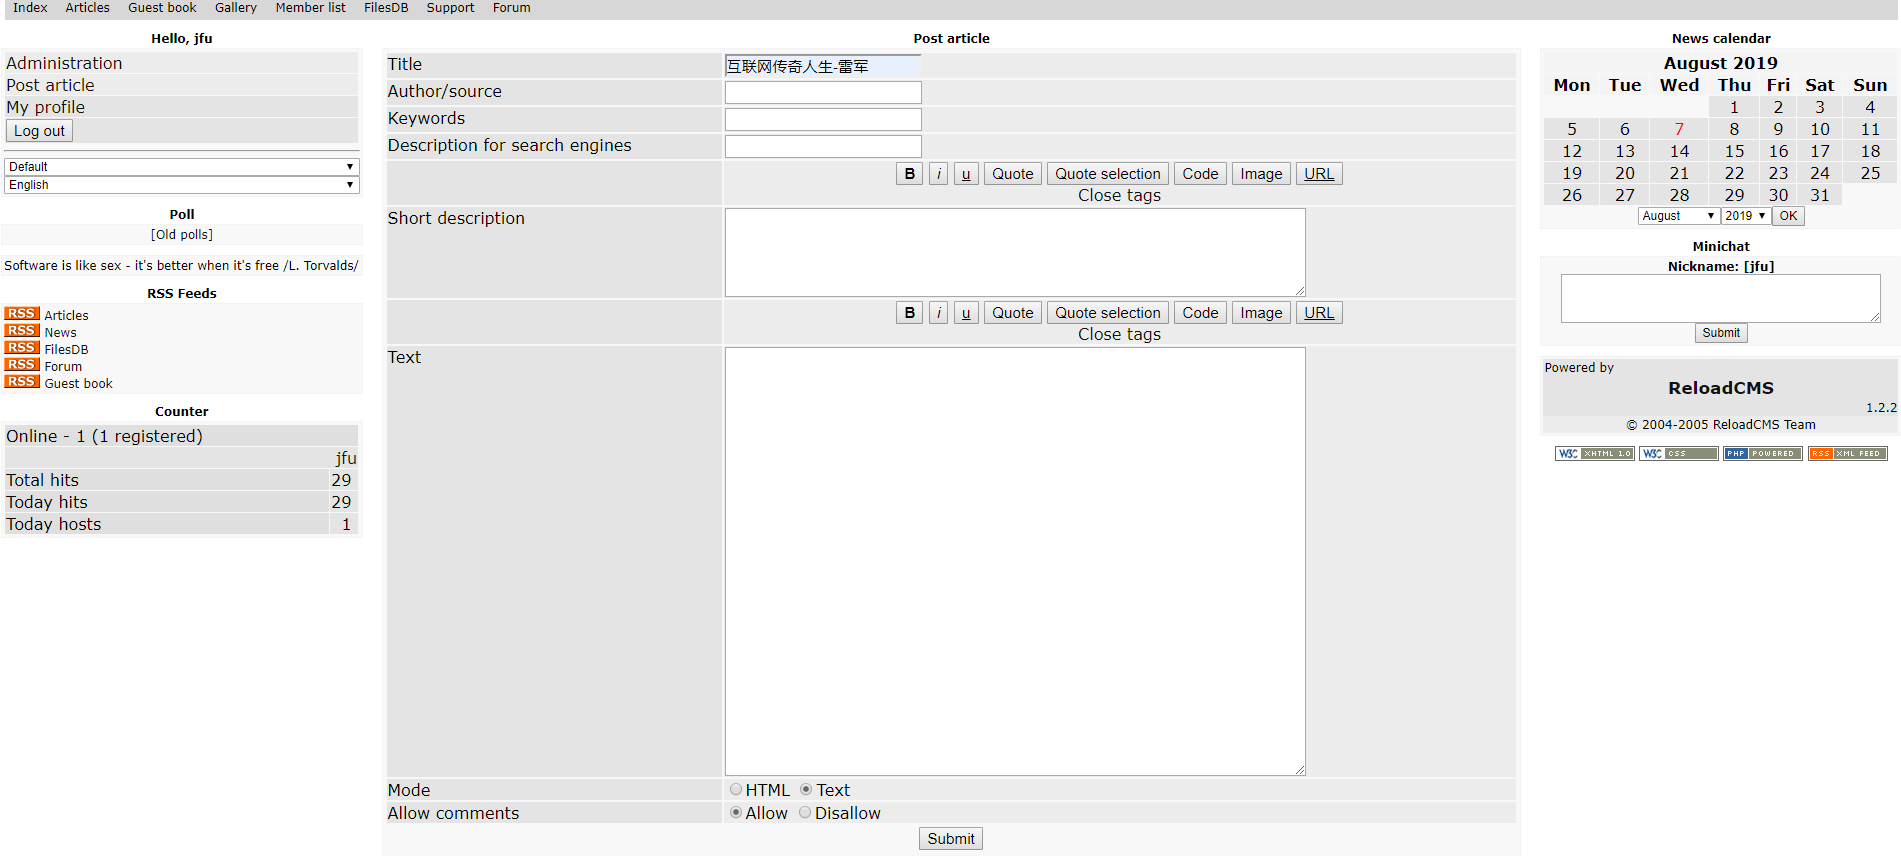Open the August month dropdown

pos(1678,216)
